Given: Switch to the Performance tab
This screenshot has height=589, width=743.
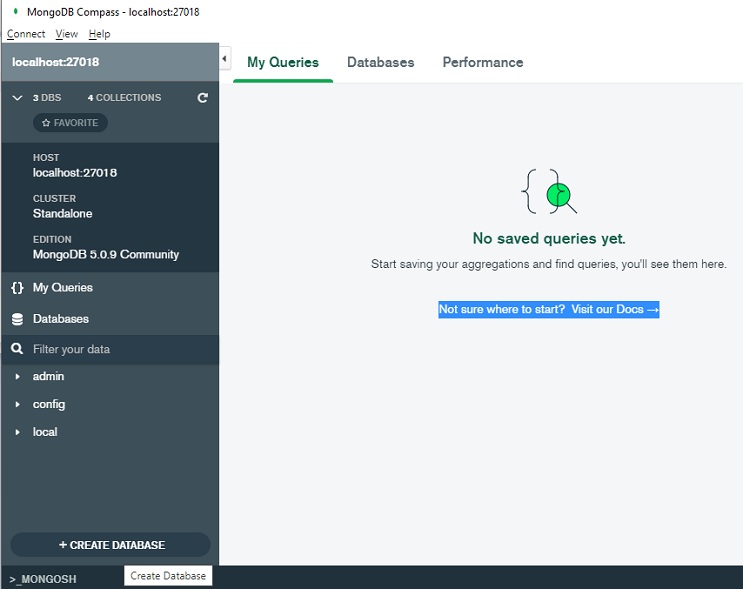Looking at the screenshot, I should tap(482, 62).
